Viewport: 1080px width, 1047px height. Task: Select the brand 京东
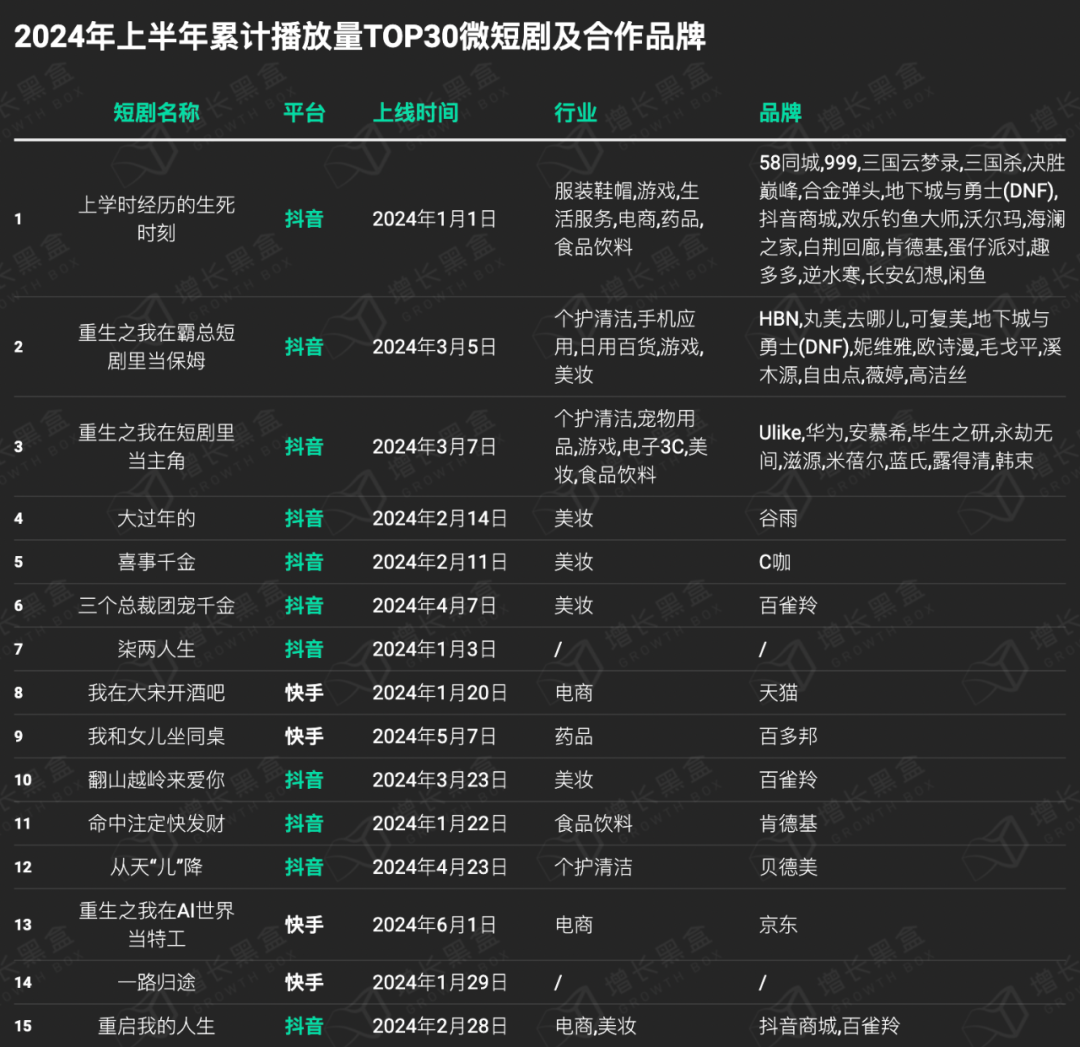tap(778, 924)
